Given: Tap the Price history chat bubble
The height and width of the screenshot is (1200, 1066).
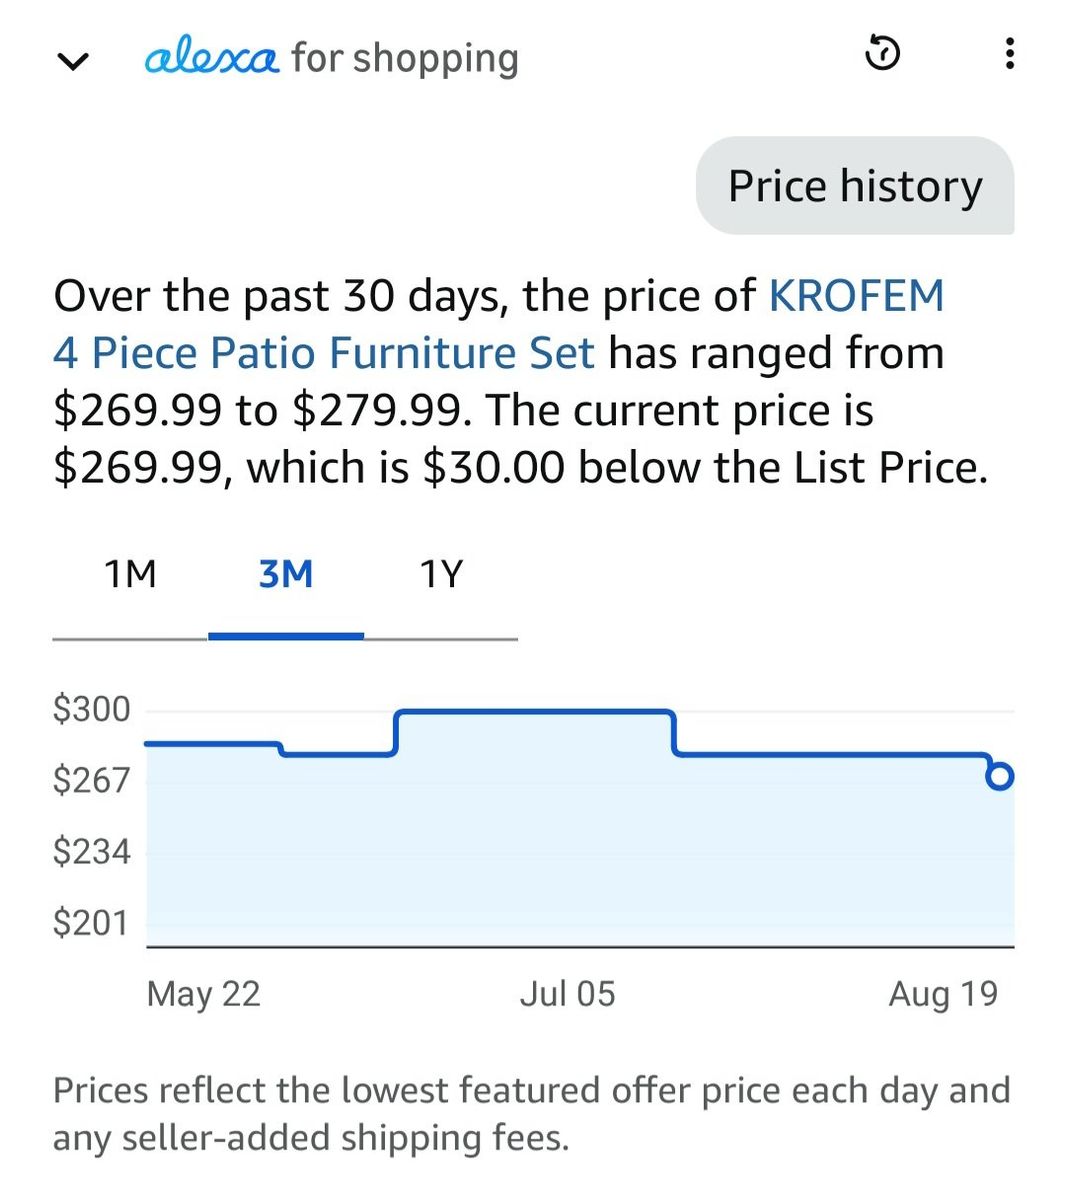Looking at the screenshot, I should [x=855, y=186].
